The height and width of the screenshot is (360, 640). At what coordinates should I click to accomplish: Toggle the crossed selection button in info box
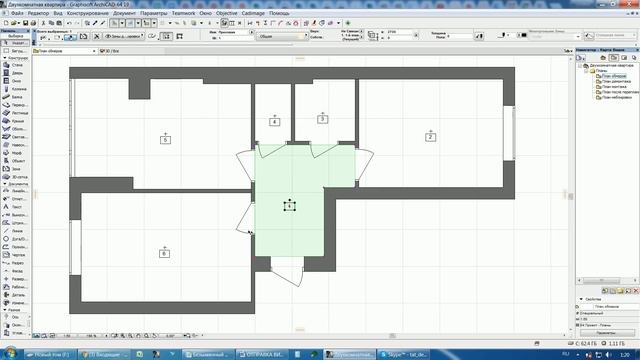tap(97, 37)
